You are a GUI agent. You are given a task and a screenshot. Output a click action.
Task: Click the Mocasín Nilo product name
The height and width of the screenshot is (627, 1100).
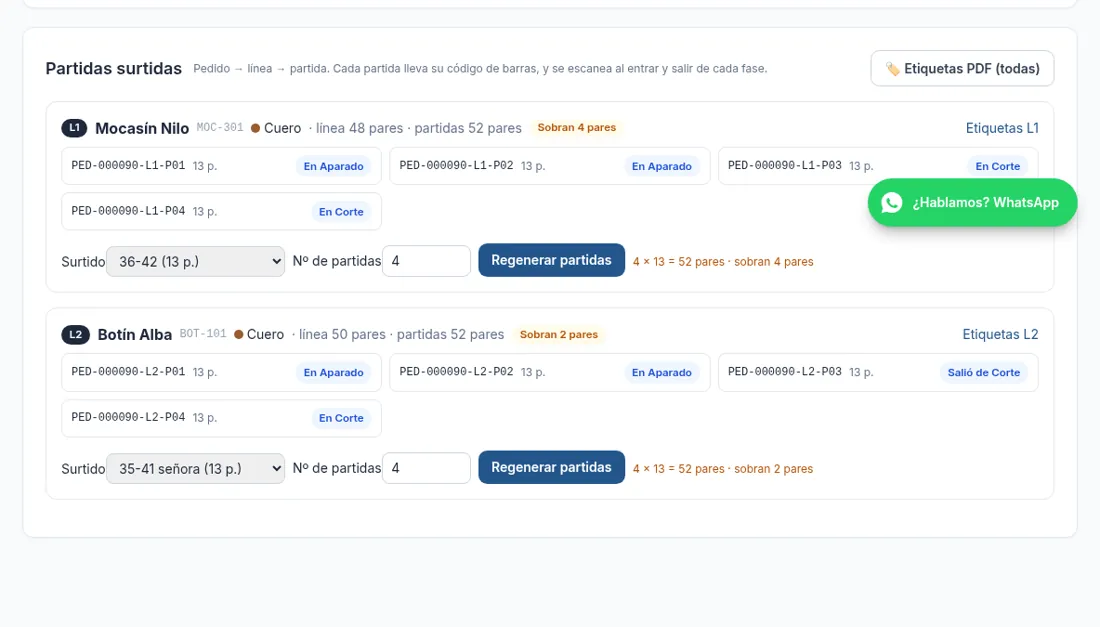click(142, 128)
